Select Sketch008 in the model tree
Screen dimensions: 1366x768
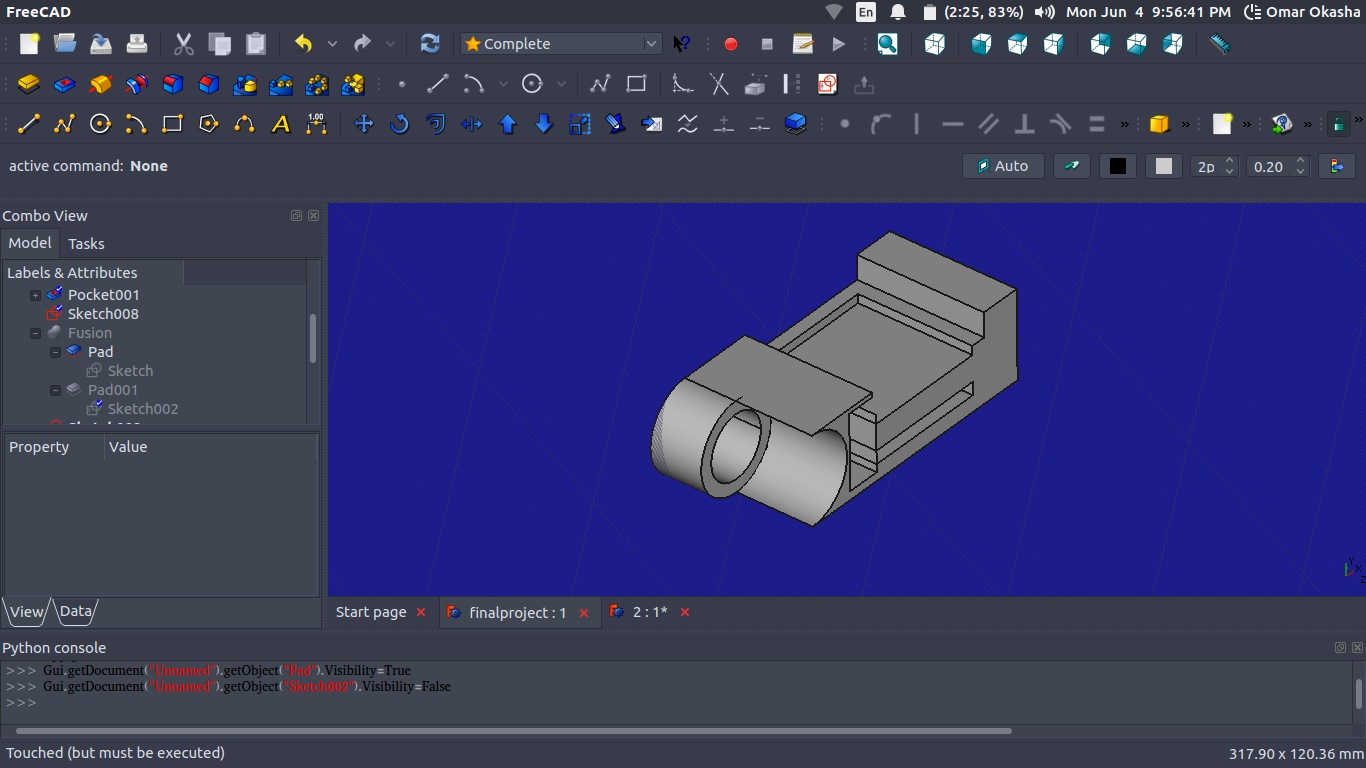coord(103,314)
